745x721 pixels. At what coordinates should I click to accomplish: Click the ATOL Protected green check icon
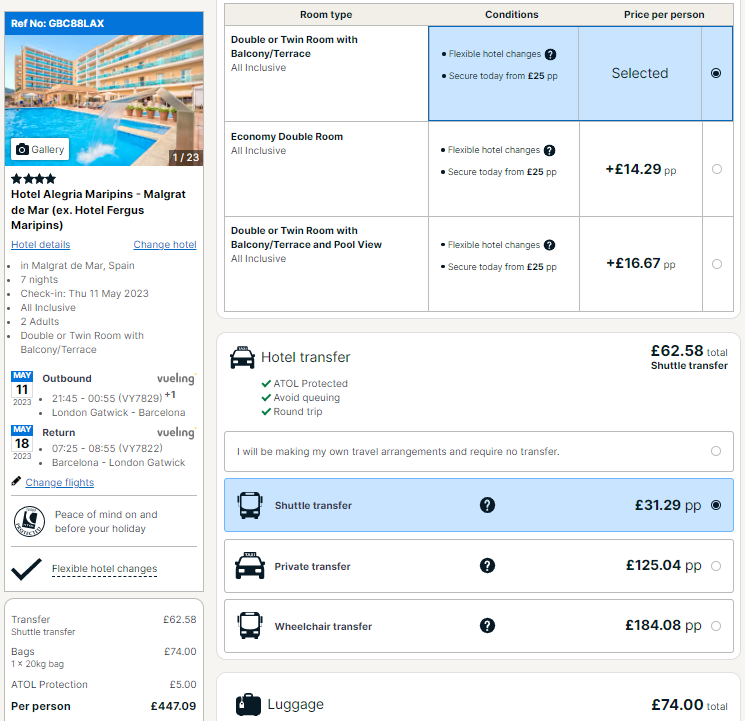click(266, 383)
